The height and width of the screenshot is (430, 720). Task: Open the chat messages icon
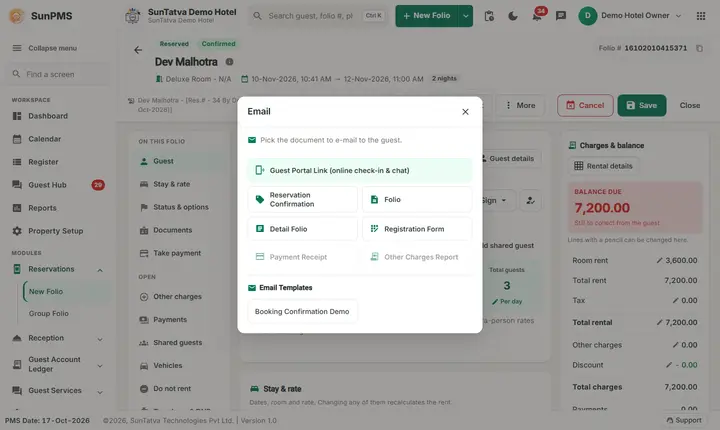[561, 16]
